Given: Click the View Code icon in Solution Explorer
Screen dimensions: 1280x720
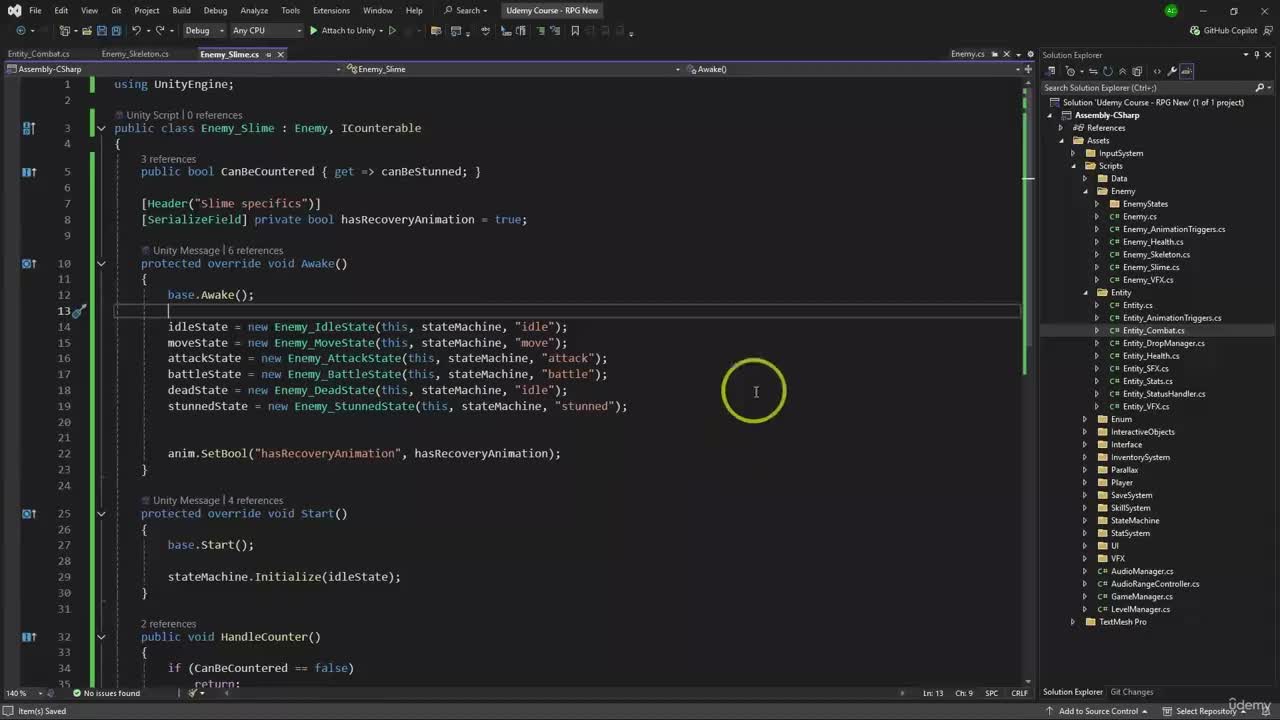Looking at the screenshot, I should coord(1157,71).
